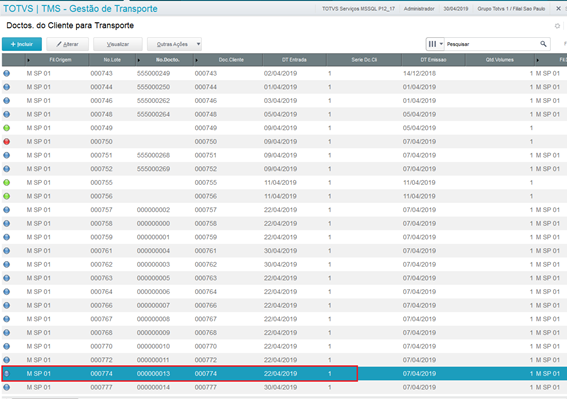Select the cell with document number 000000004

tap(153, 251)
